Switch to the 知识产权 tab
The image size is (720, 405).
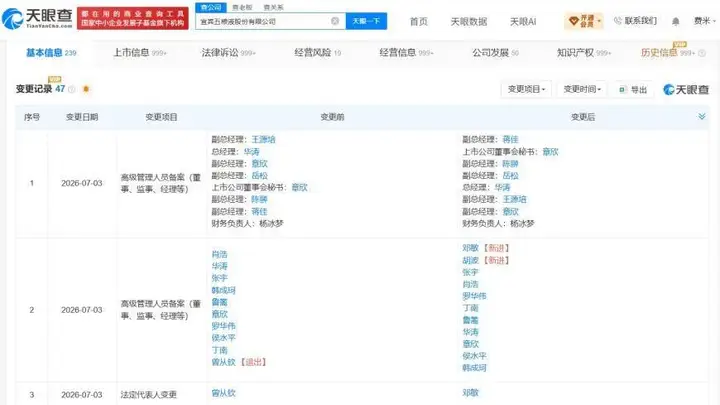[x=584, y=53]
